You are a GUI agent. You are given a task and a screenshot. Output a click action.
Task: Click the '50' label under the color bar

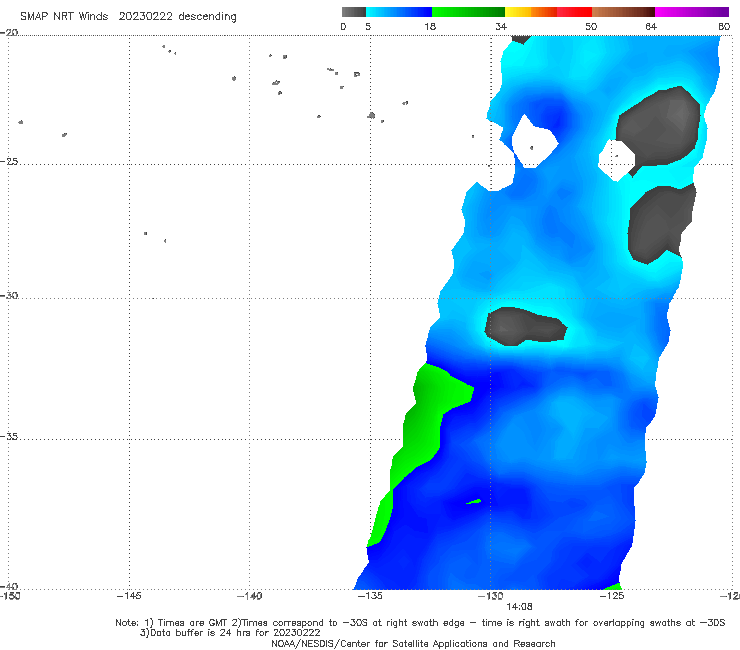pos(591,27)
